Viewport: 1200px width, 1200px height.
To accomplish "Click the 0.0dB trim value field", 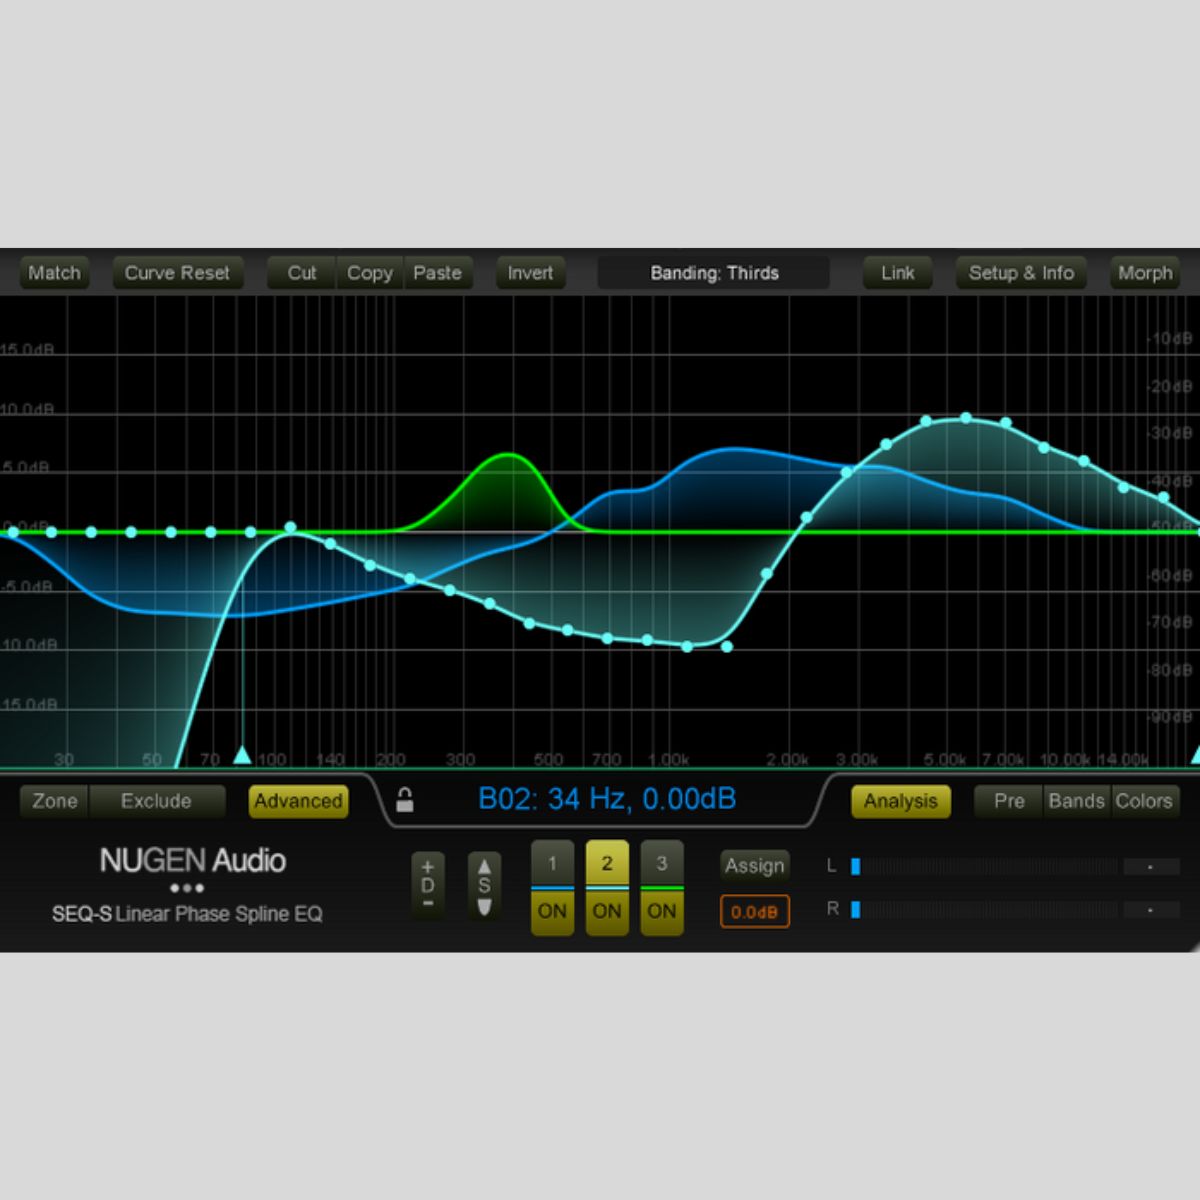I will (x=754, y=911).
